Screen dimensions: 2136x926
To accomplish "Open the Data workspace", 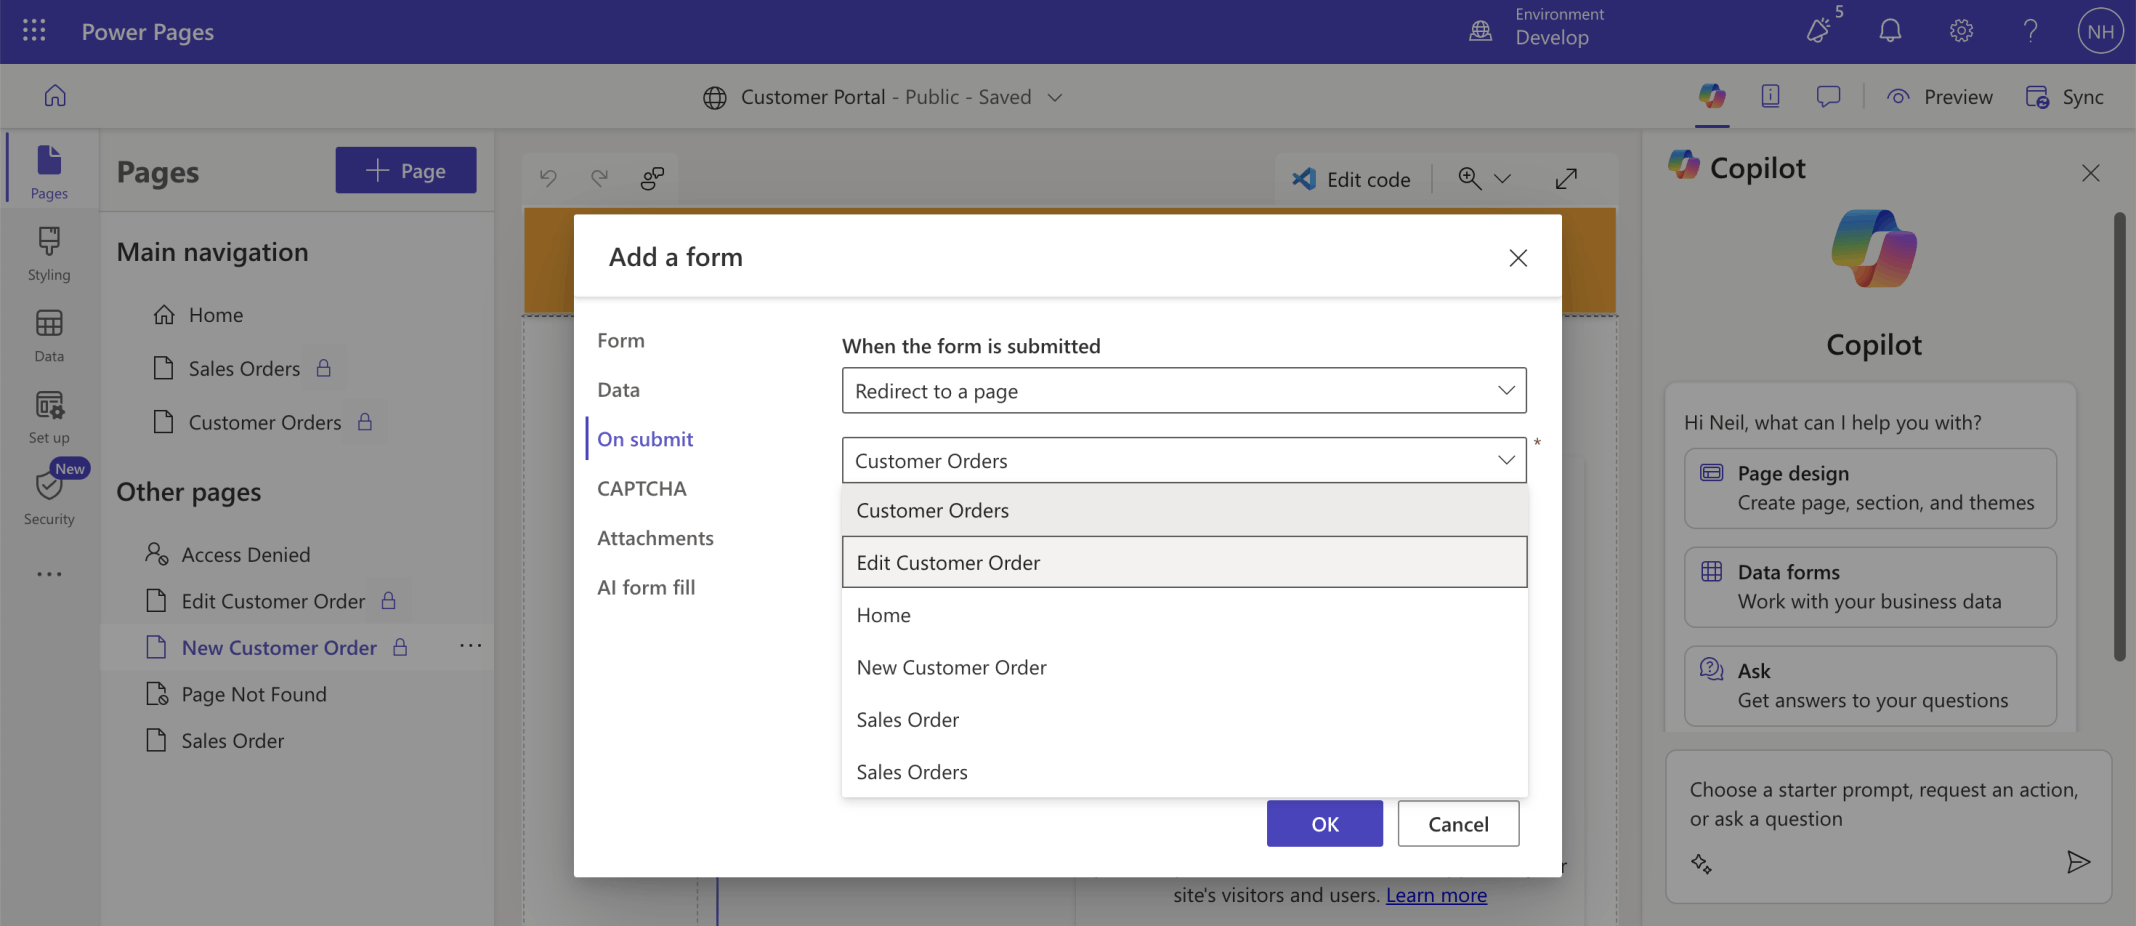I will click(49, 335).
